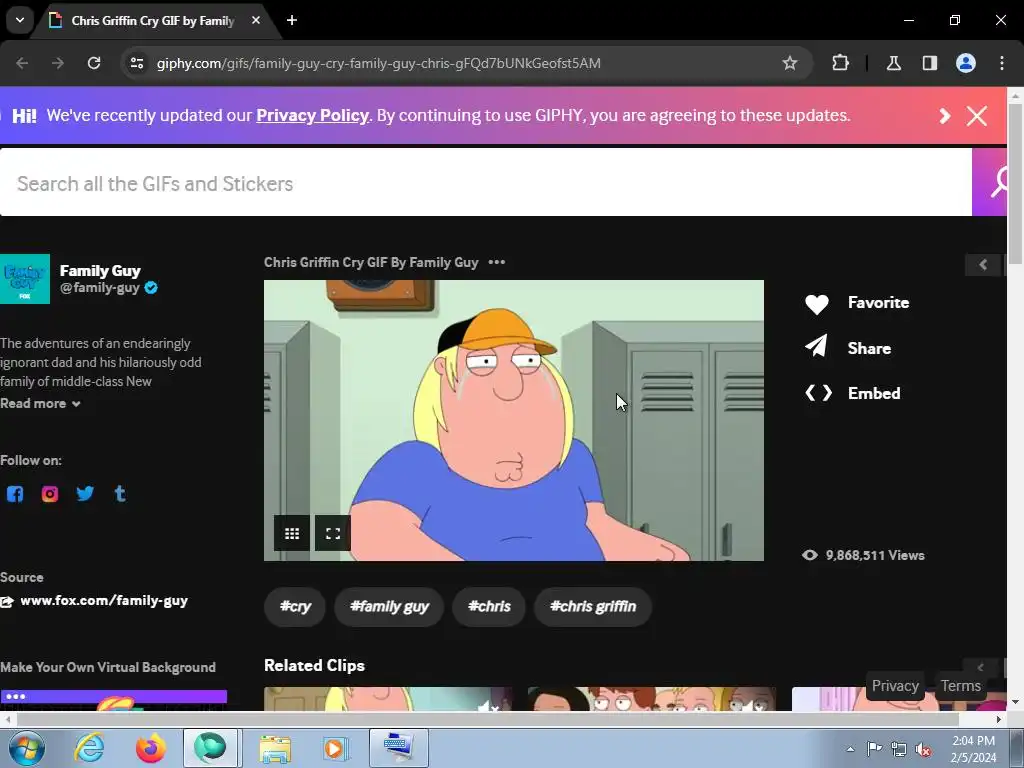Open Family Guy's Twitter icon

point(85,494)
